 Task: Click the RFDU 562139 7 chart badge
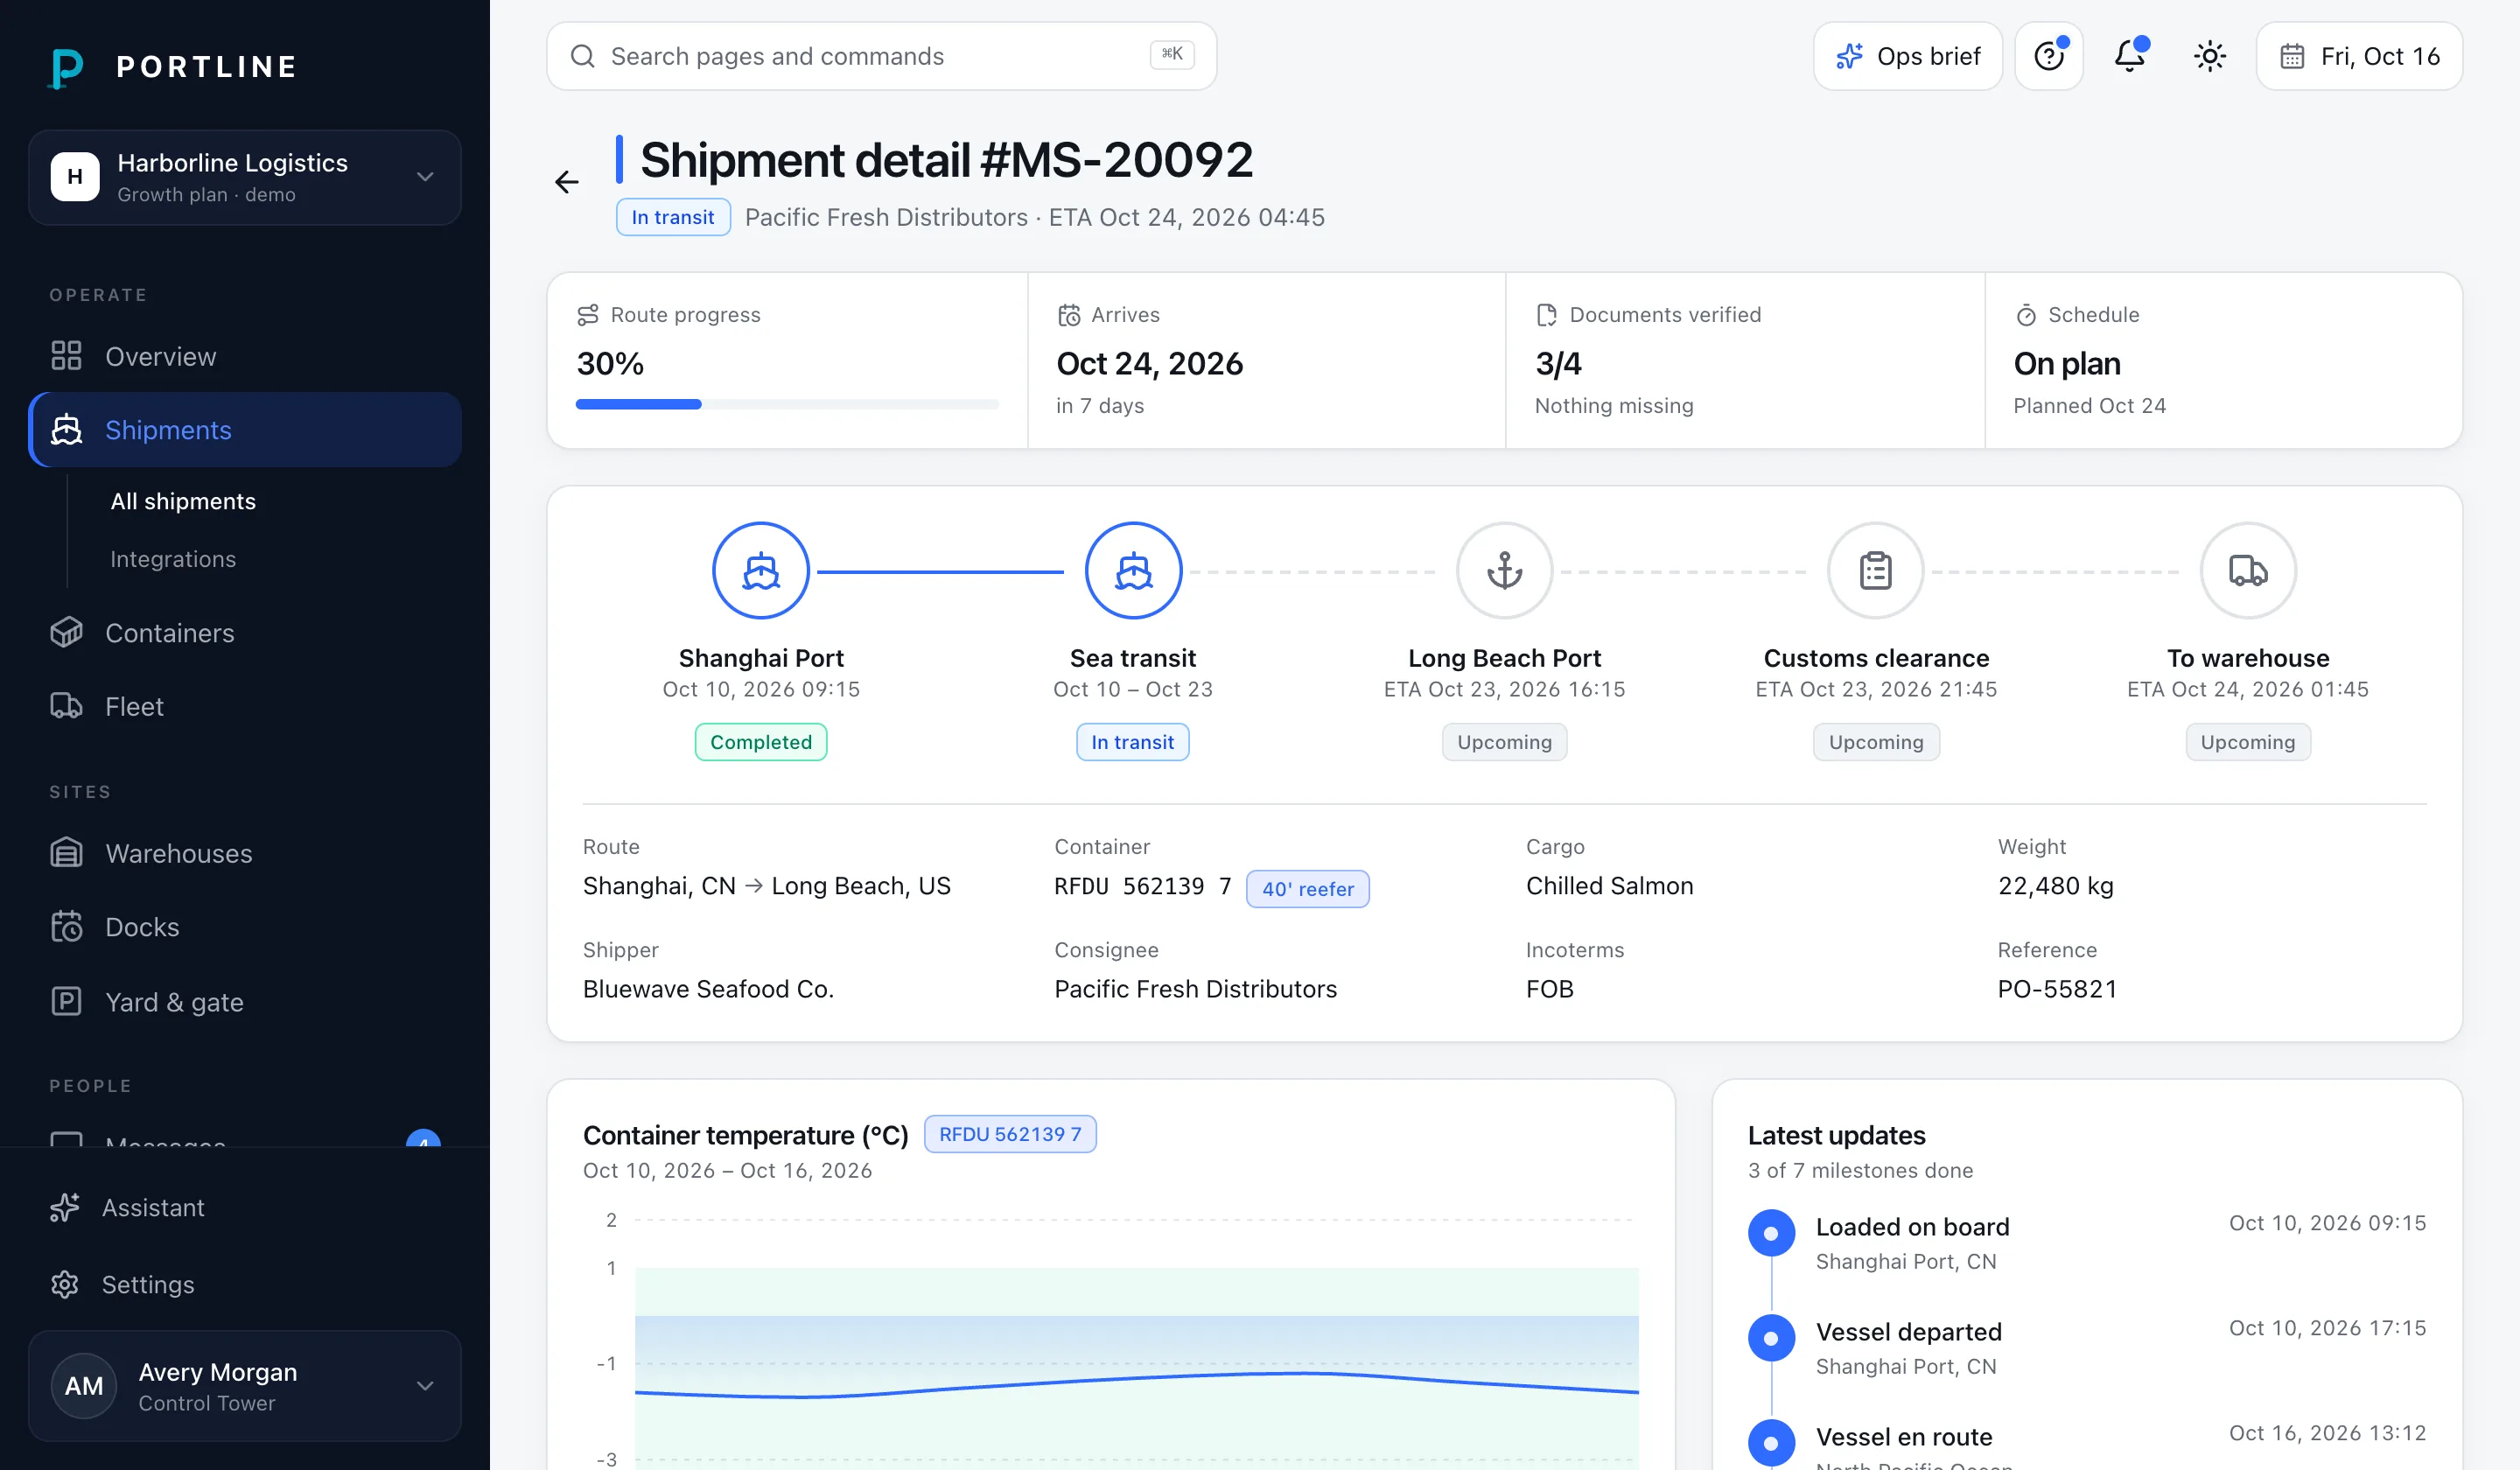point(1010,1134)
